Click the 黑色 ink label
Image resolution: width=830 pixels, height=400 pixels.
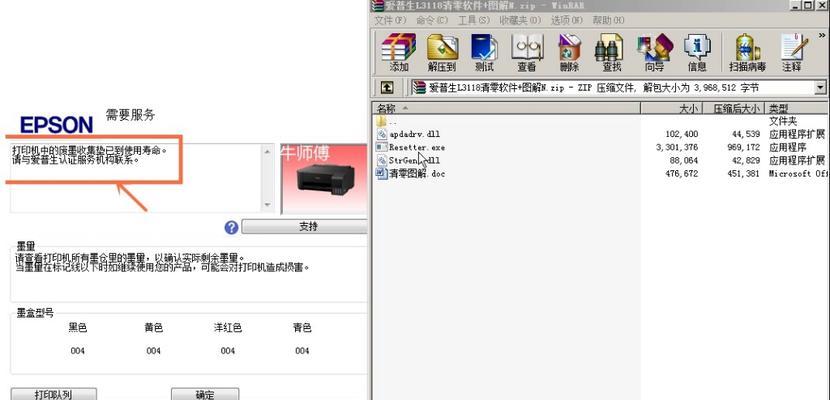[77, 328]
